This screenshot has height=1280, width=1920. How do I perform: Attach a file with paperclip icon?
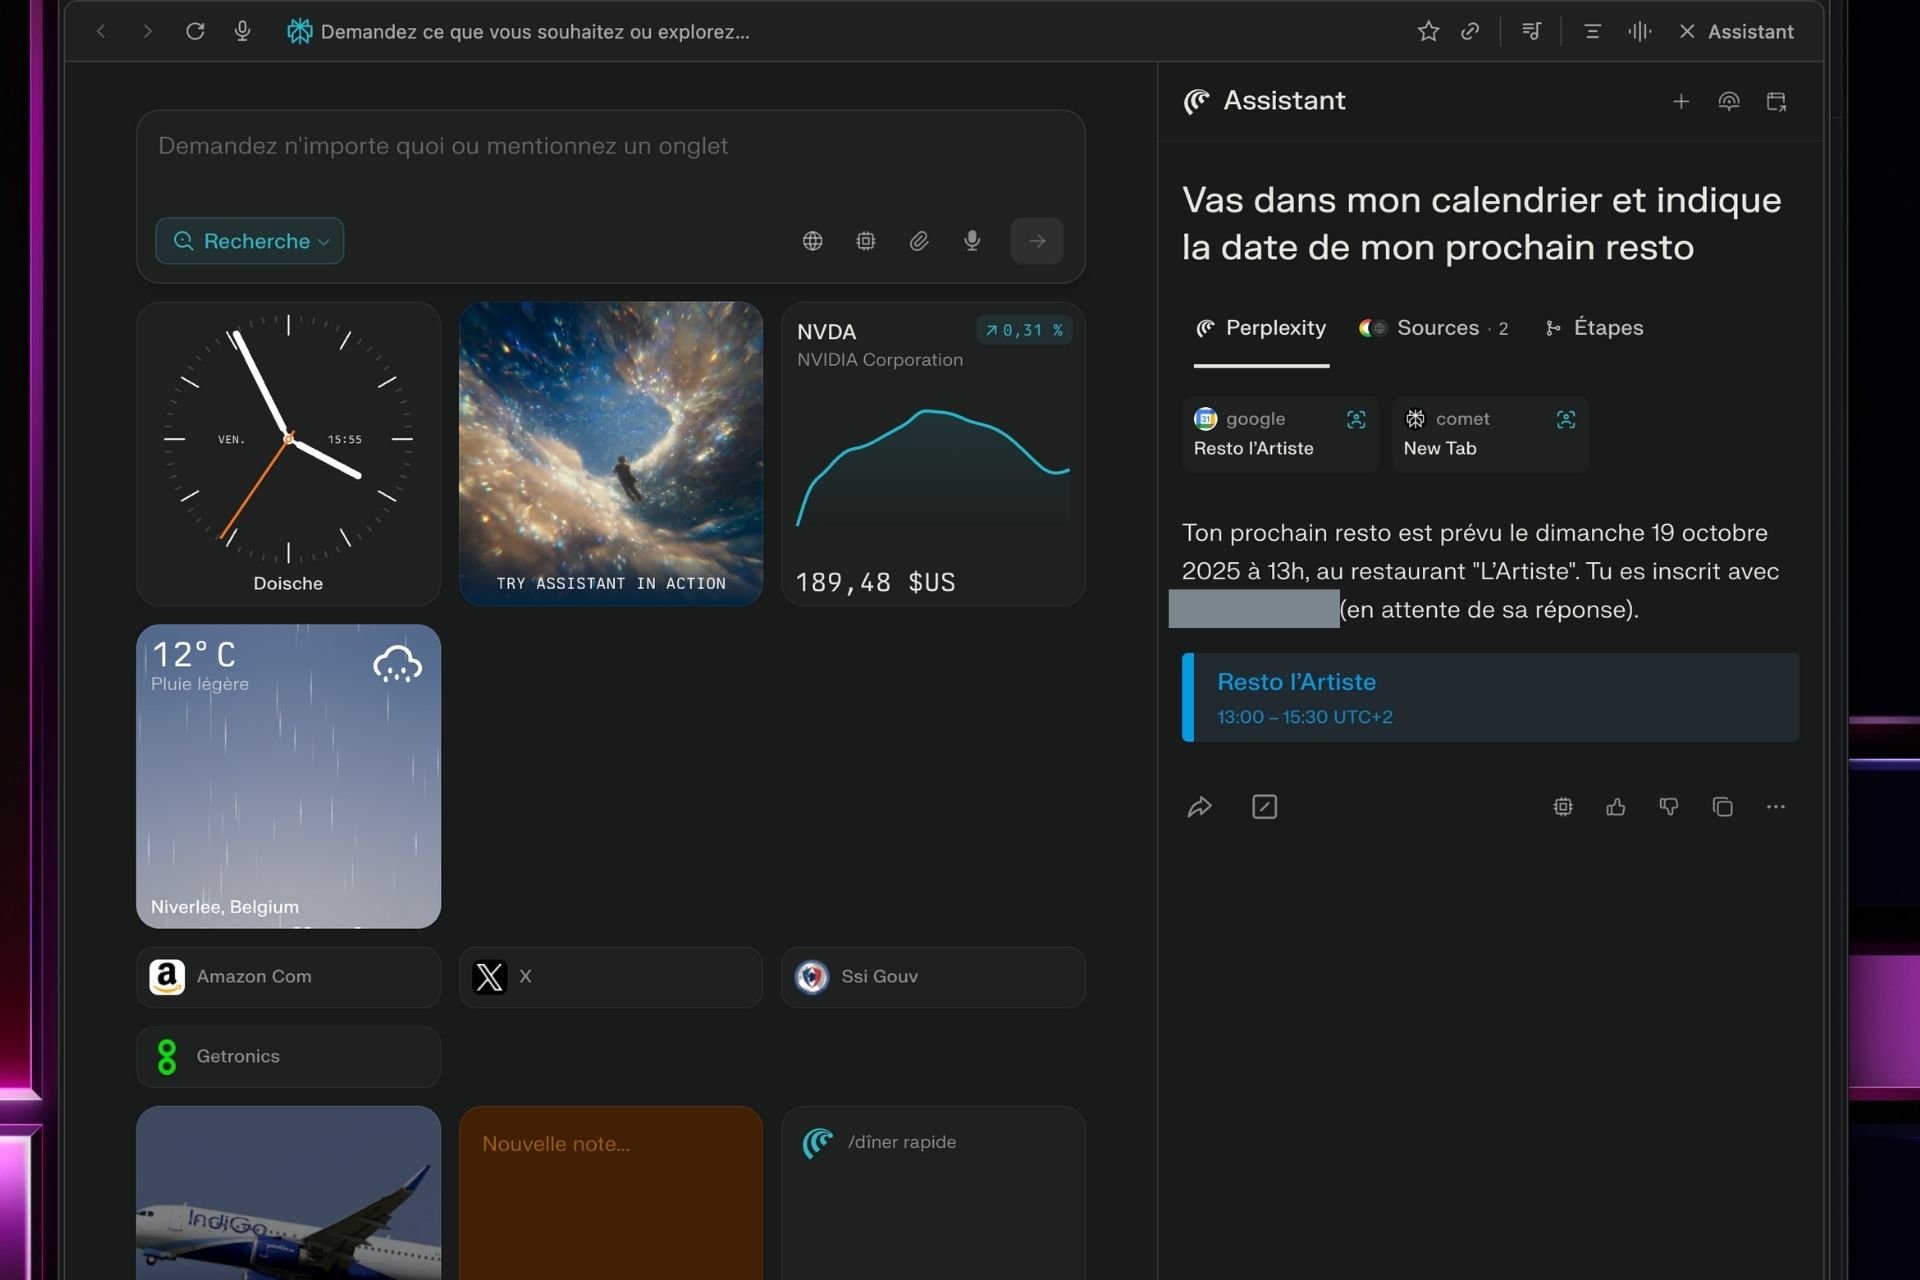point(919,241)
